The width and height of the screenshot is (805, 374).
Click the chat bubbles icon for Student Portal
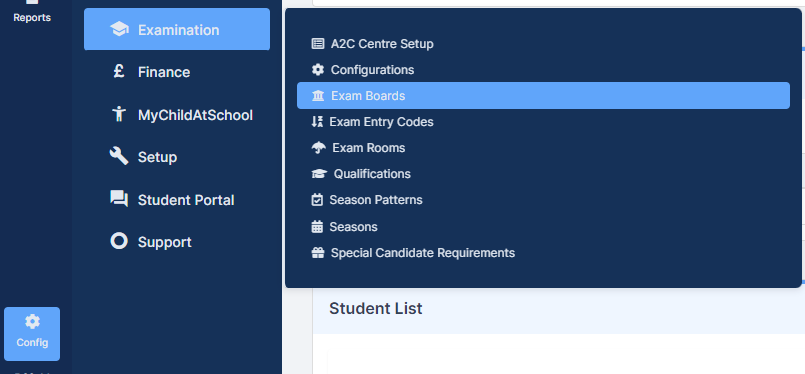pyautogui.click(x=119, y=199)
